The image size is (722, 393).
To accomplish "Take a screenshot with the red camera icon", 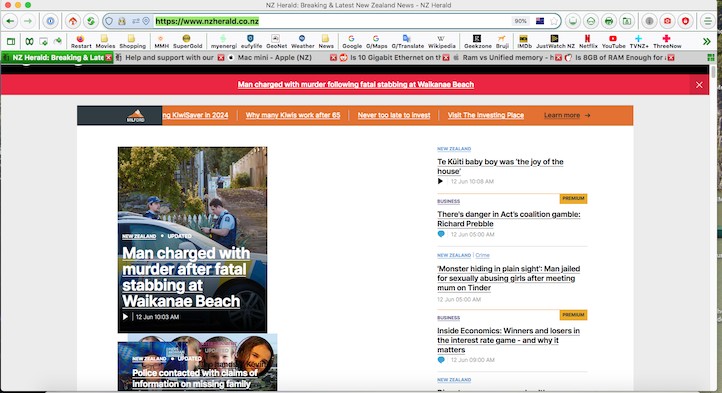I will click(667, 21).
